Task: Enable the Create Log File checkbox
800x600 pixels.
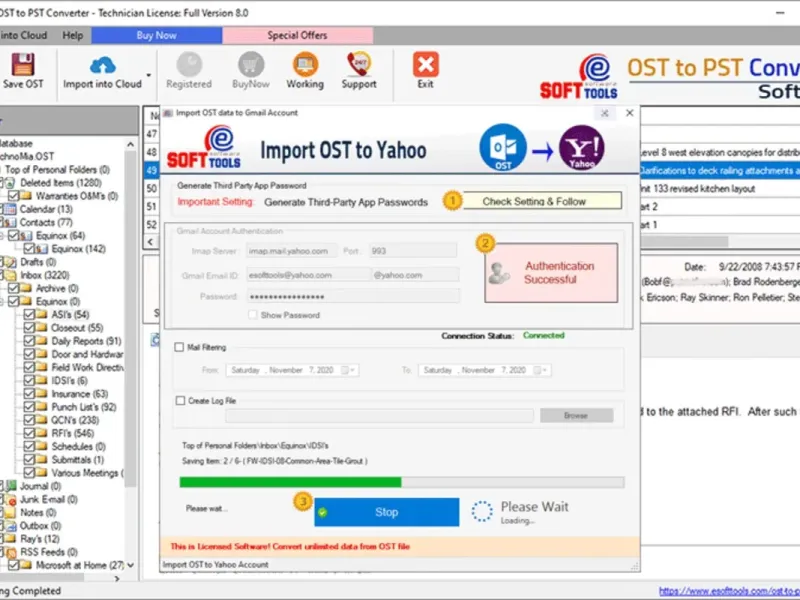Action: 180,401
